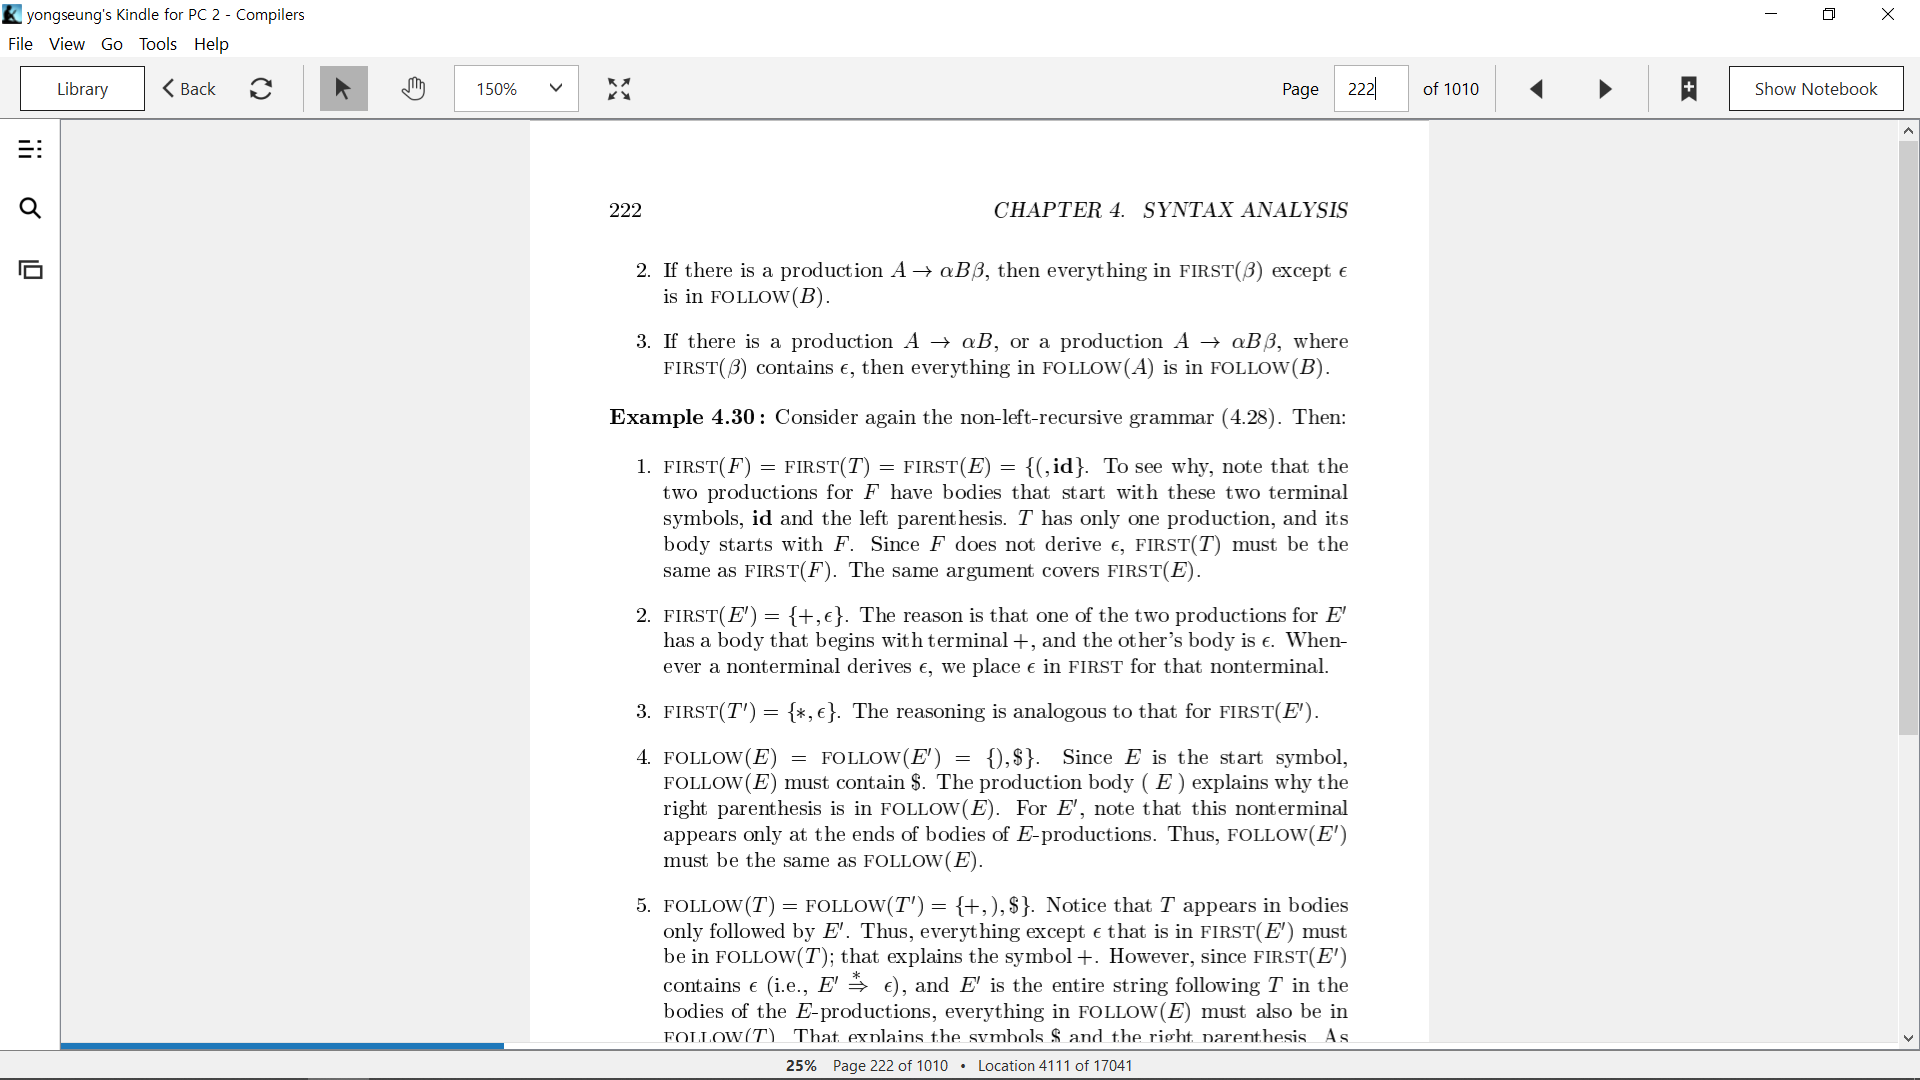Open the flashcards sidebar icon

tap(30, 270)
